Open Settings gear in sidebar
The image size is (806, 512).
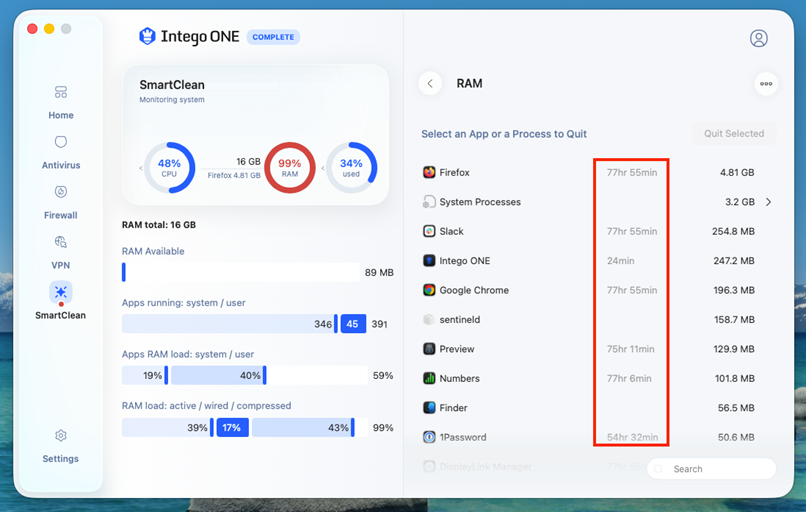[61, 435]
